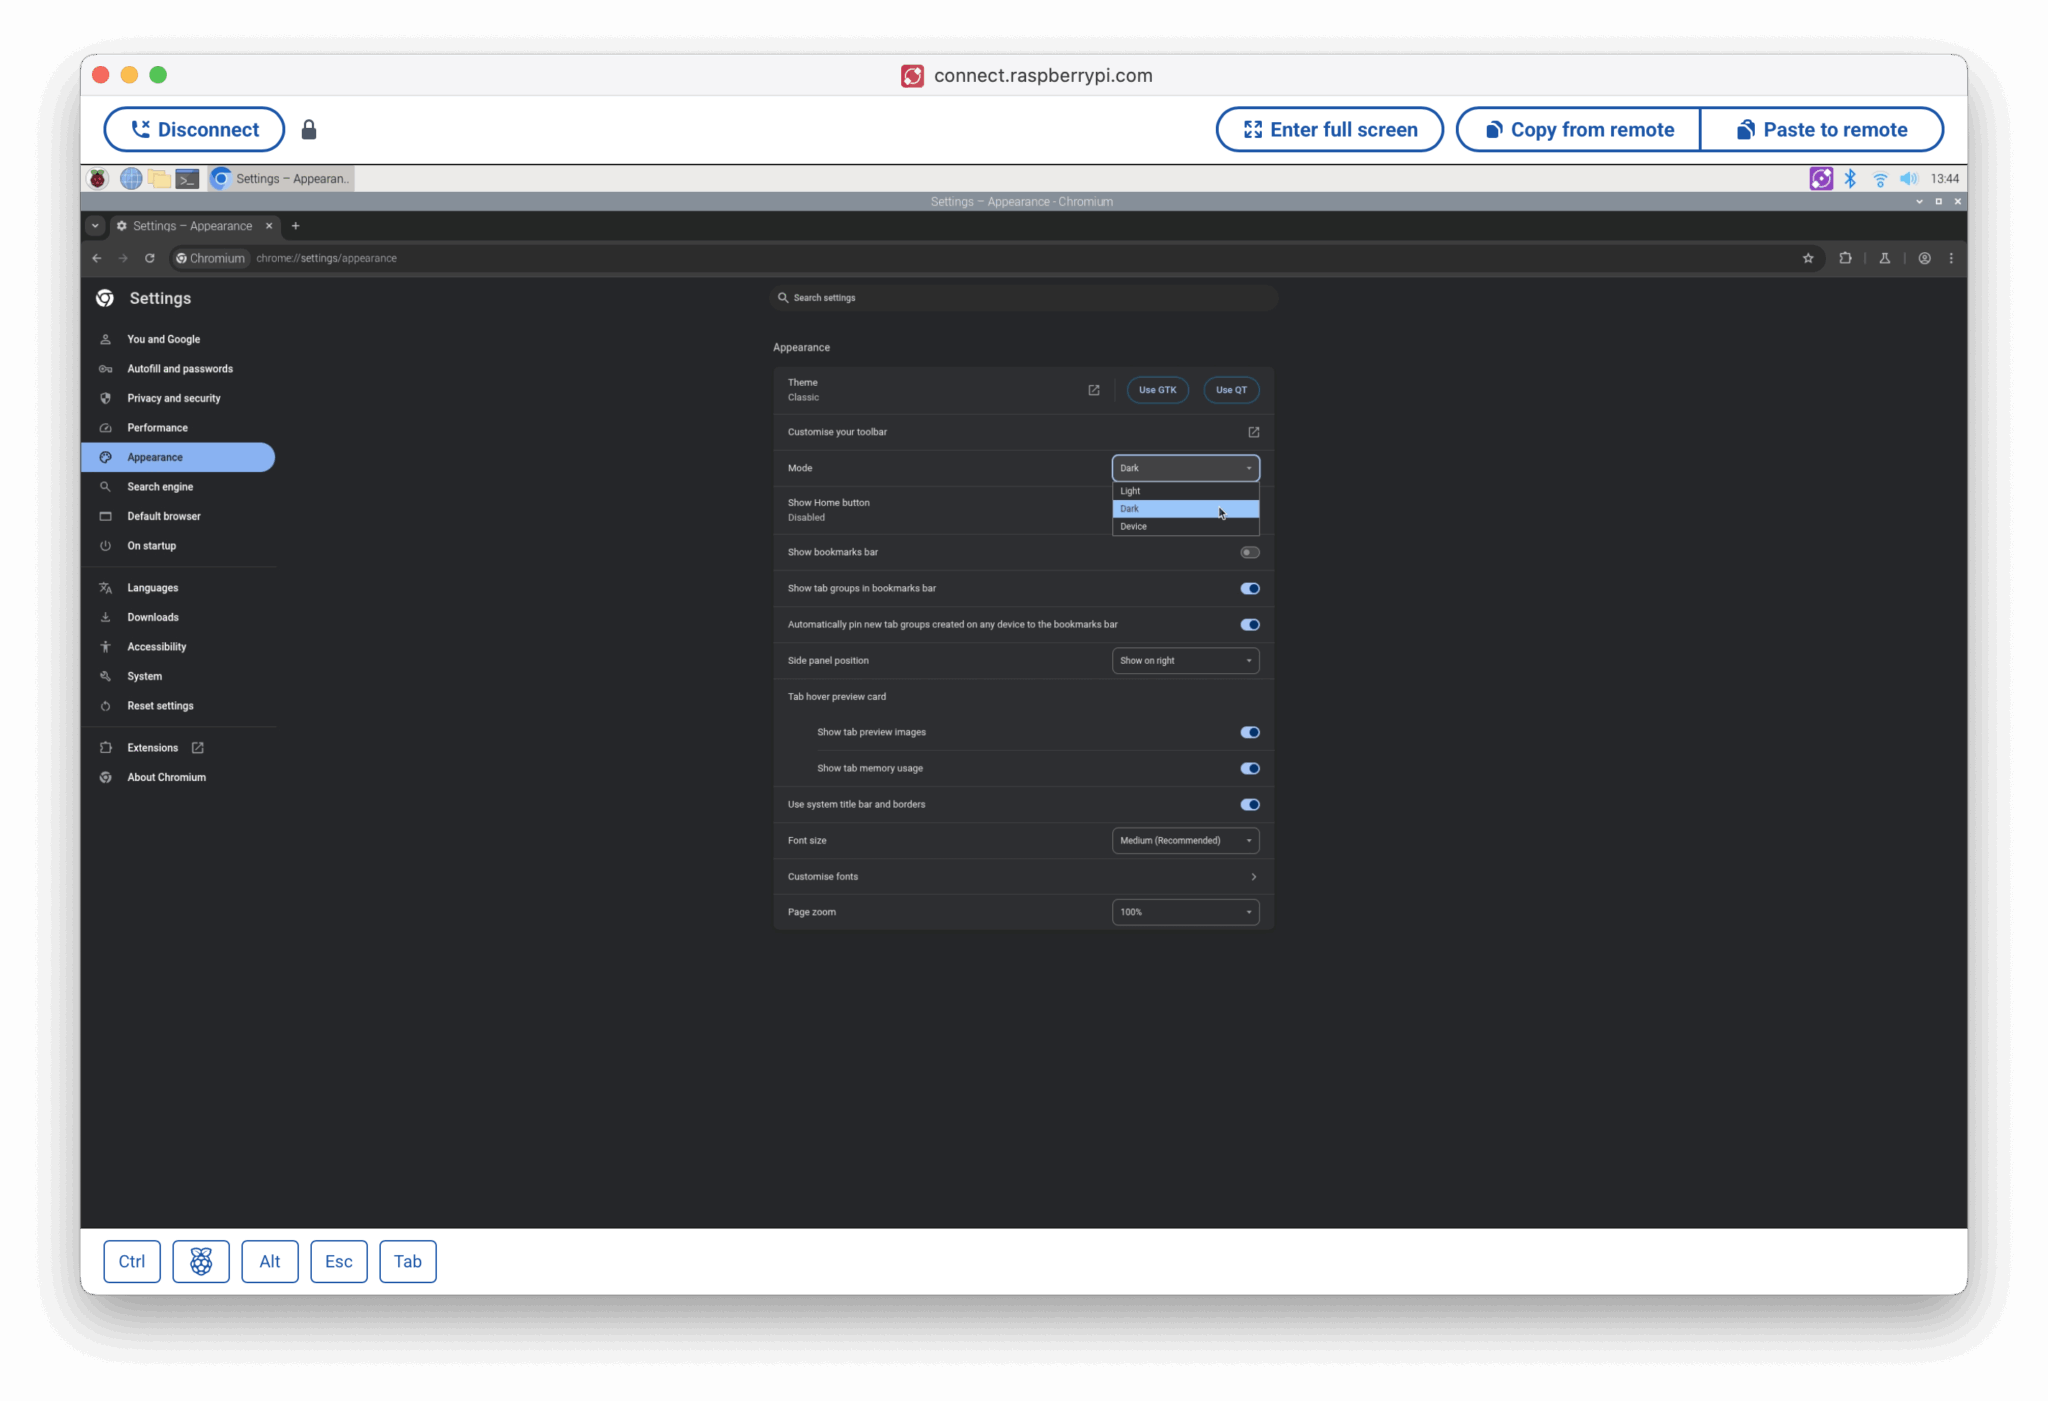Disable Show tab preview images toggle
The height and width of the screenshot is (1401, 2048).
click(1249, 732)
